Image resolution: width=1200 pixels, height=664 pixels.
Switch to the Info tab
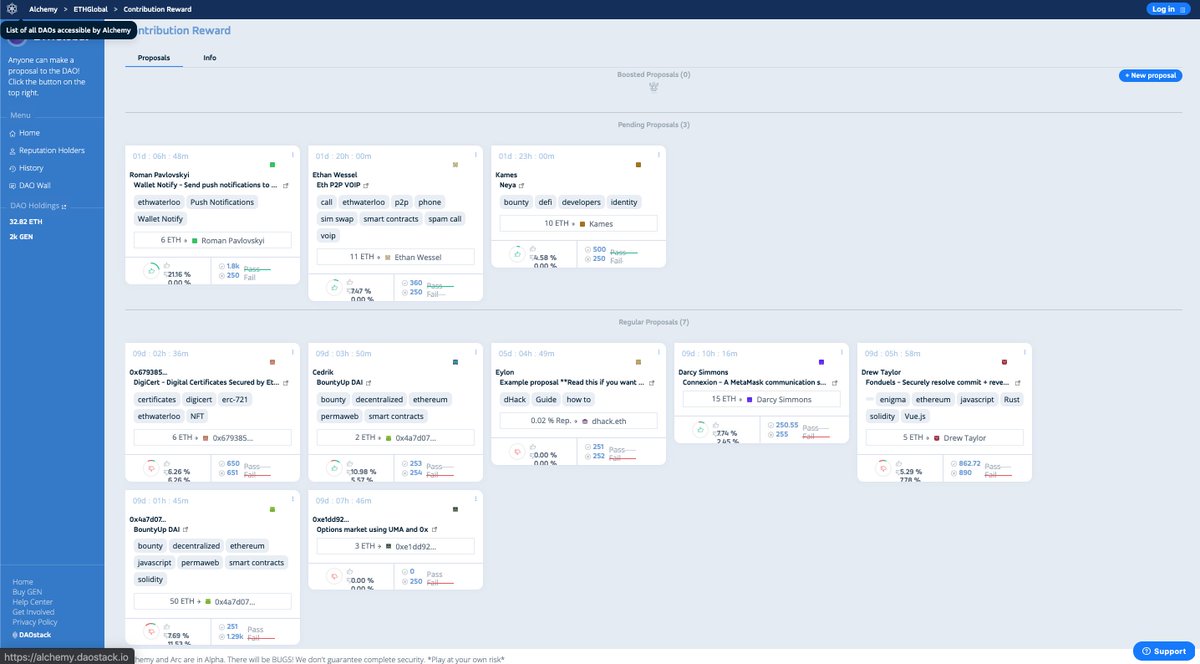[210, 58]
